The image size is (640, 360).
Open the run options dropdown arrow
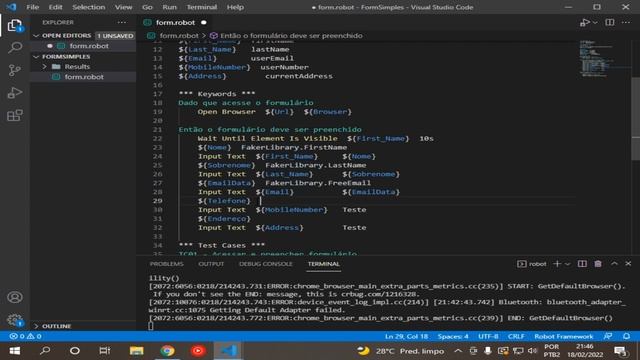tap(595, 22)
